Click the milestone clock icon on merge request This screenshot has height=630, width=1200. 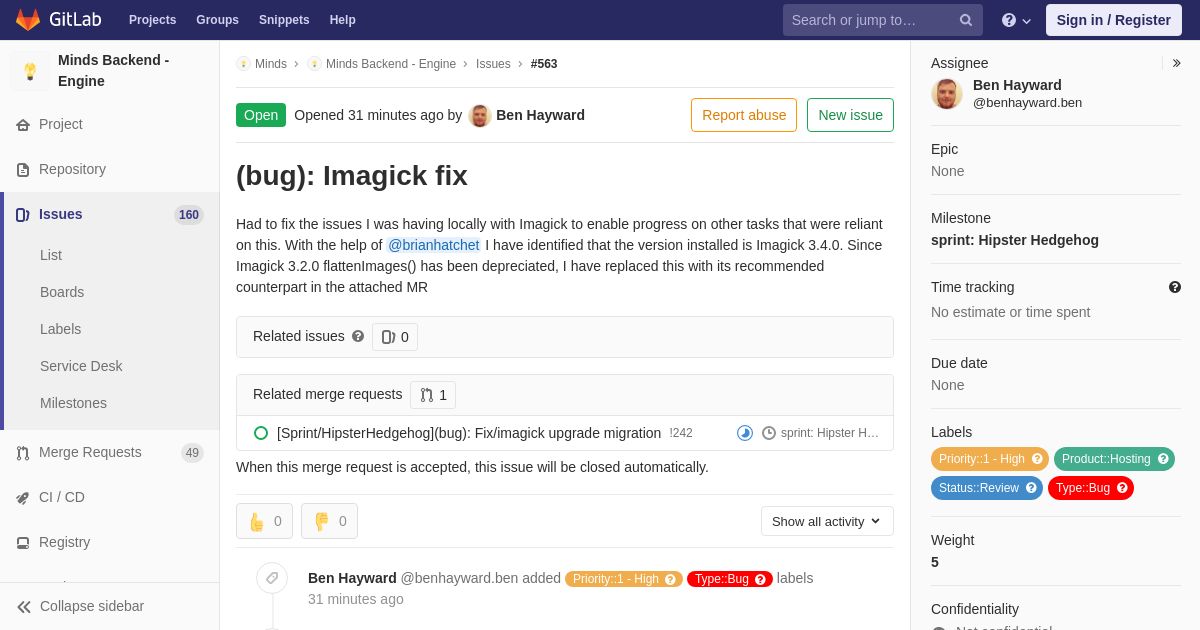pos(769,433)
